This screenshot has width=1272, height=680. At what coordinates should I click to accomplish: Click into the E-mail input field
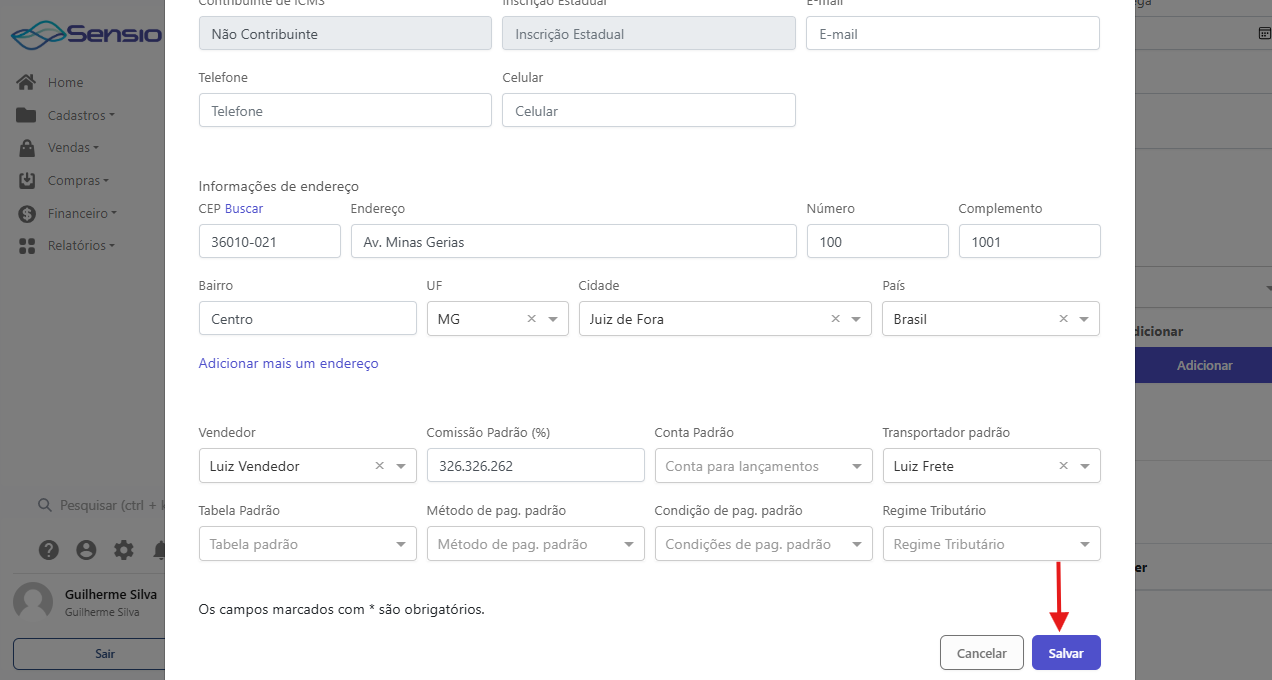pos(952,34)
